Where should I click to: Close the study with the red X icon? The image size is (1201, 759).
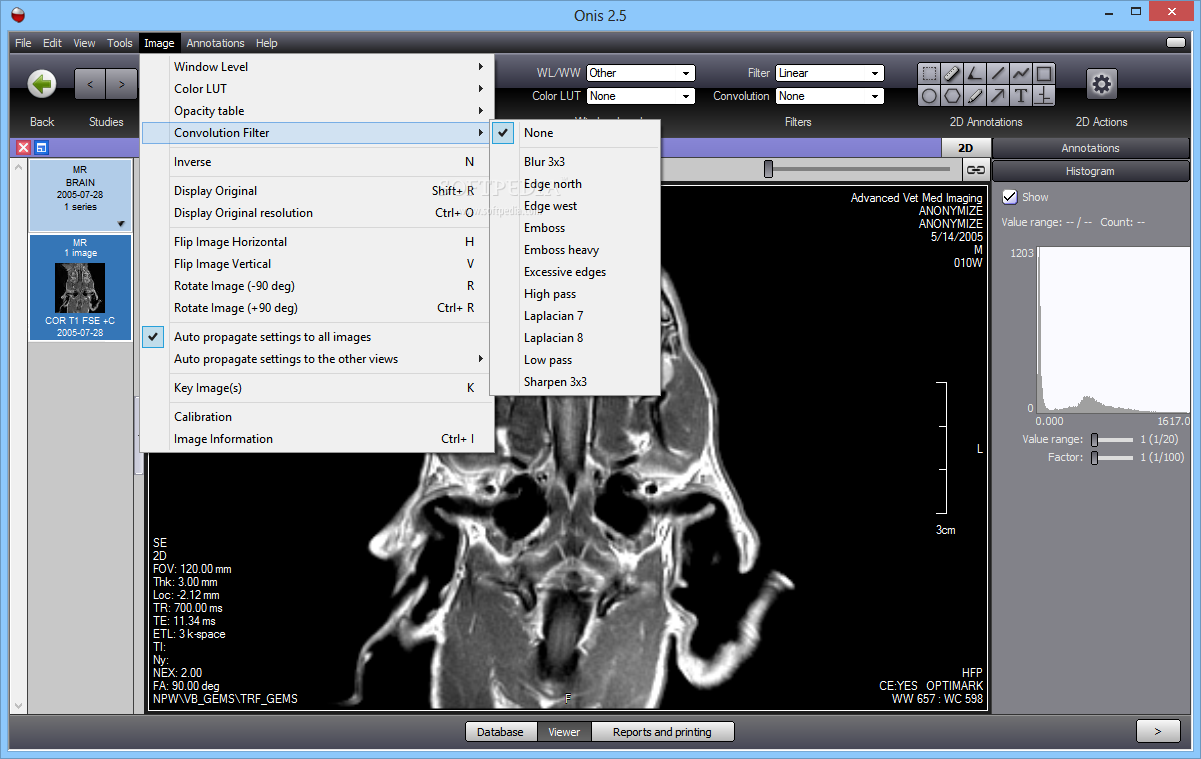pyautogui.click(x=24, y=148)
